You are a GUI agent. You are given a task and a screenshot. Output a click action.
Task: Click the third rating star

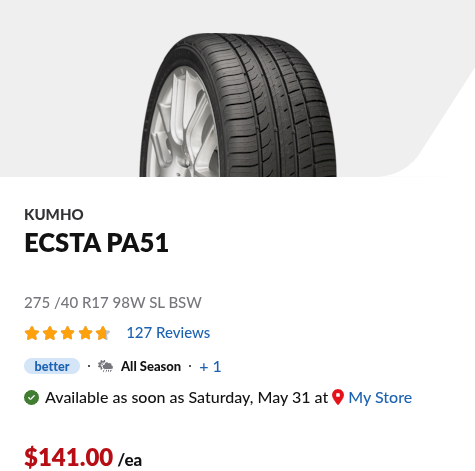click(x=68, y=333)
